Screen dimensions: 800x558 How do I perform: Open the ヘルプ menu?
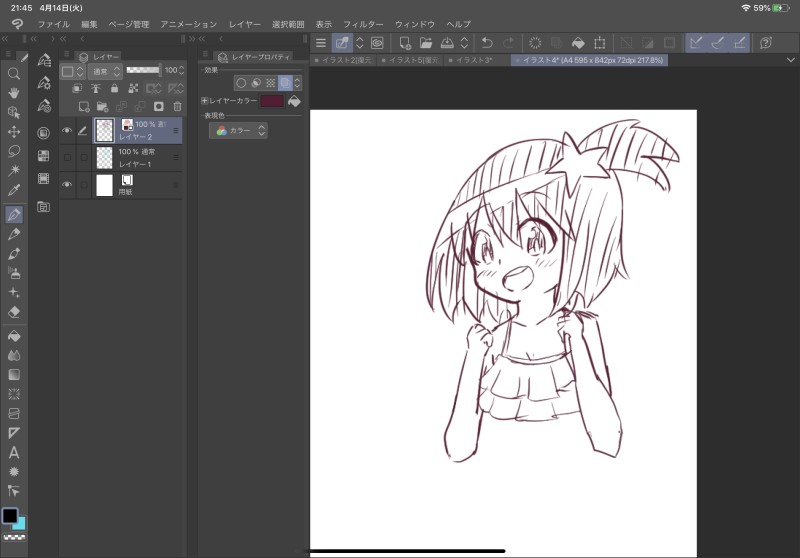(458, 23)
